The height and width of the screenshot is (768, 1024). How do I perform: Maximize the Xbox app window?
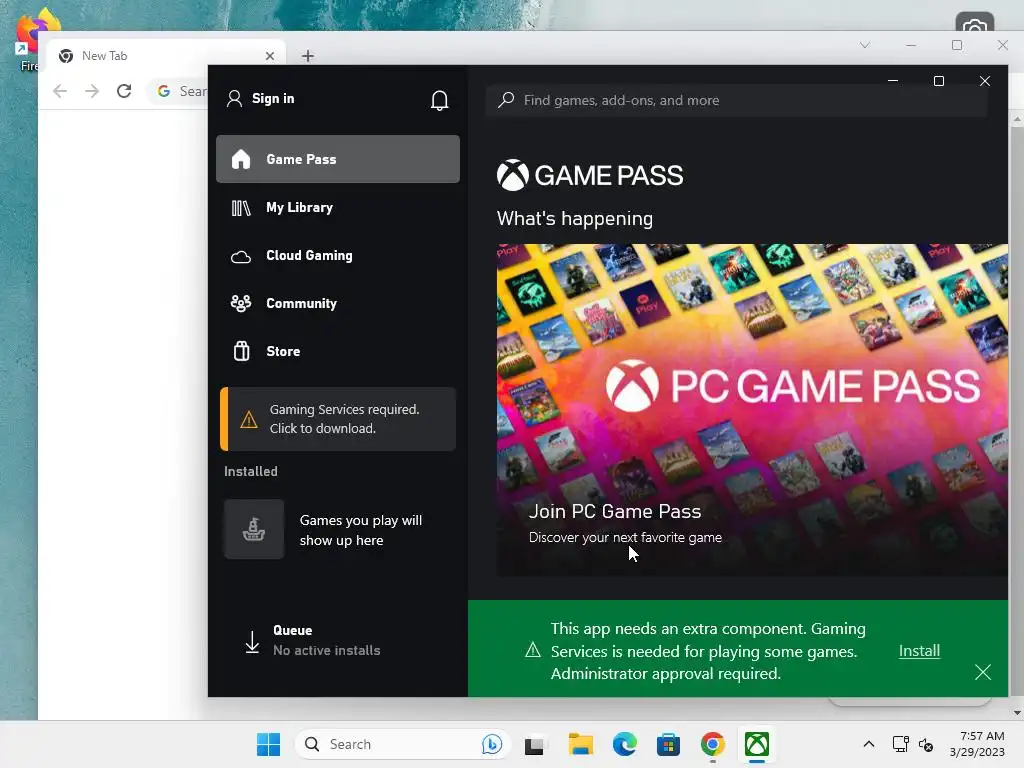pos(938,81)
